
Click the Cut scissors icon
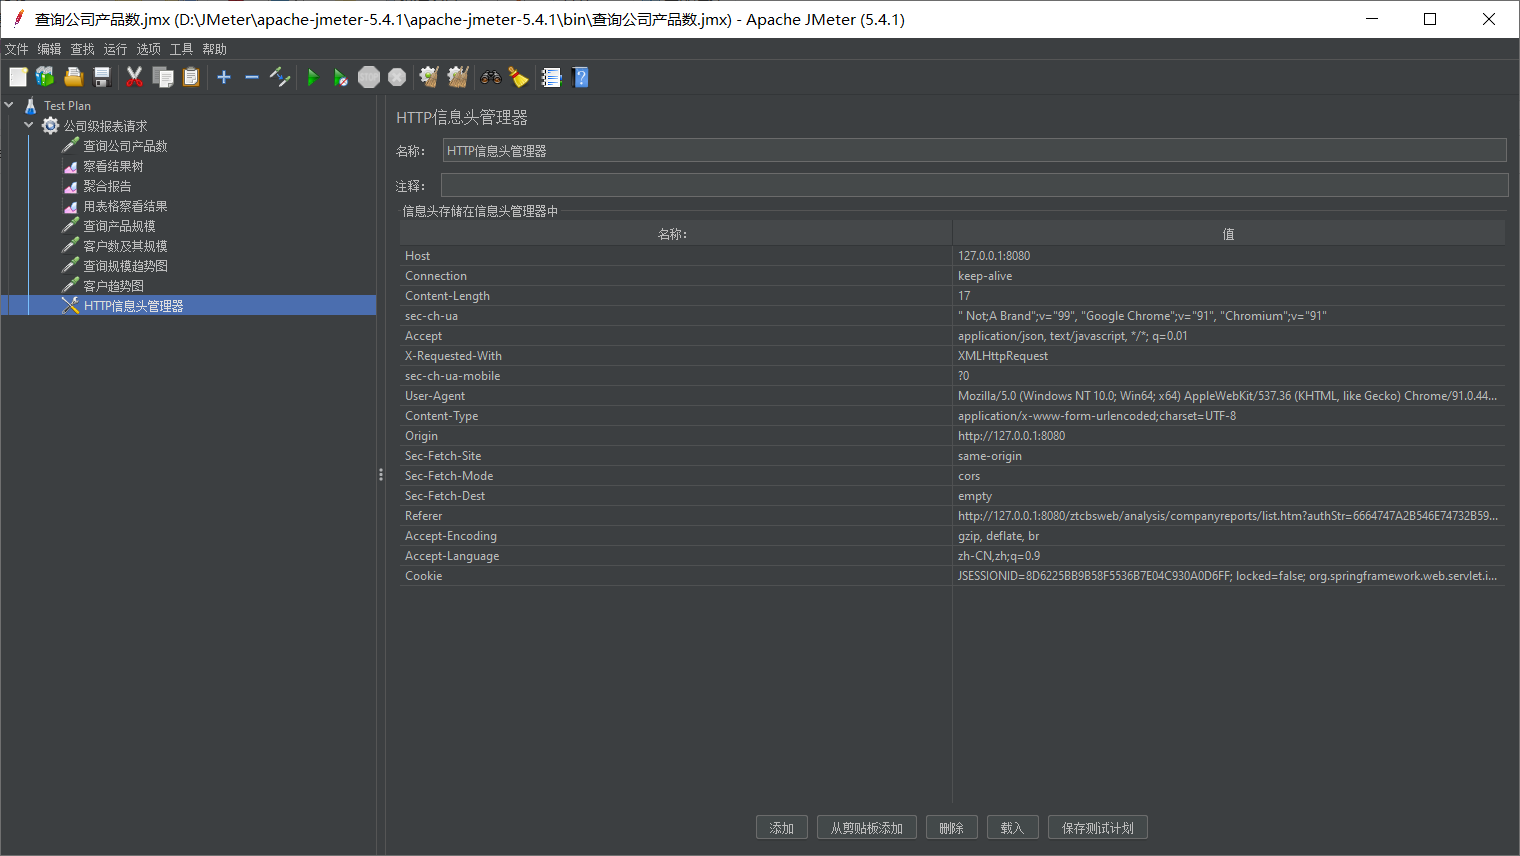coord(134,77)
